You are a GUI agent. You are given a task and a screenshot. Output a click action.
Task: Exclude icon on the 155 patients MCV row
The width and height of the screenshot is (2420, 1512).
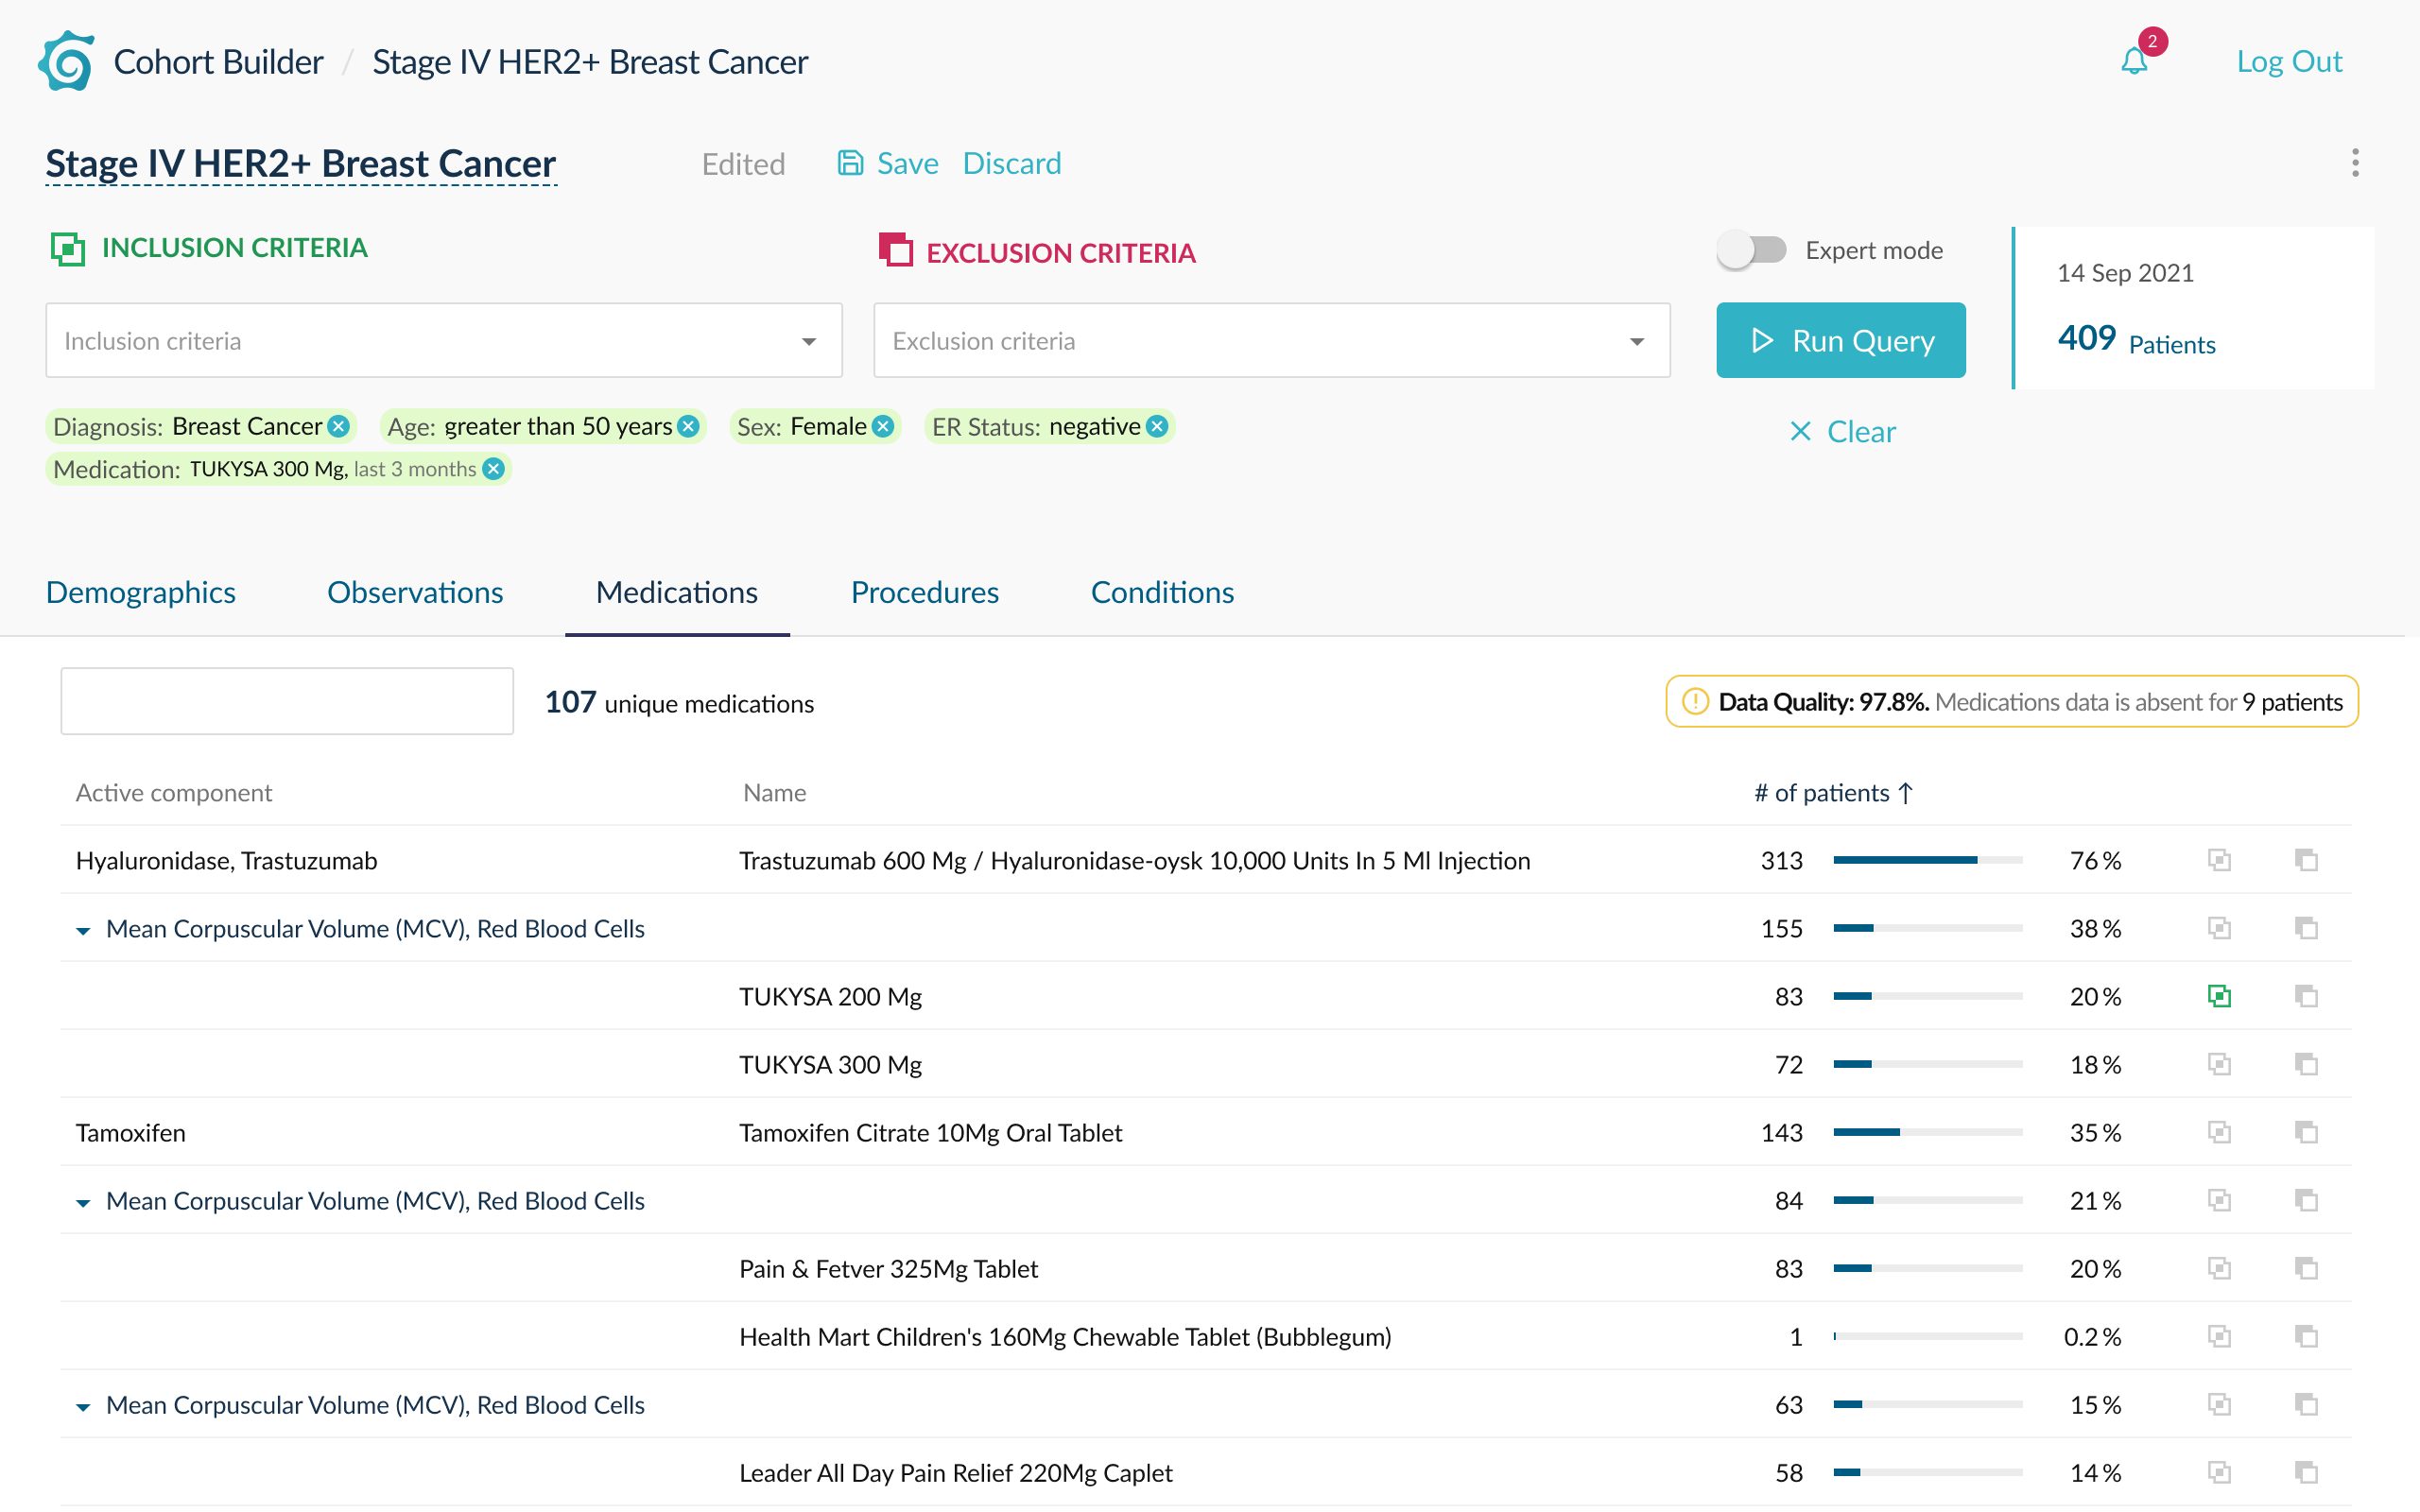click(2306, 928)
